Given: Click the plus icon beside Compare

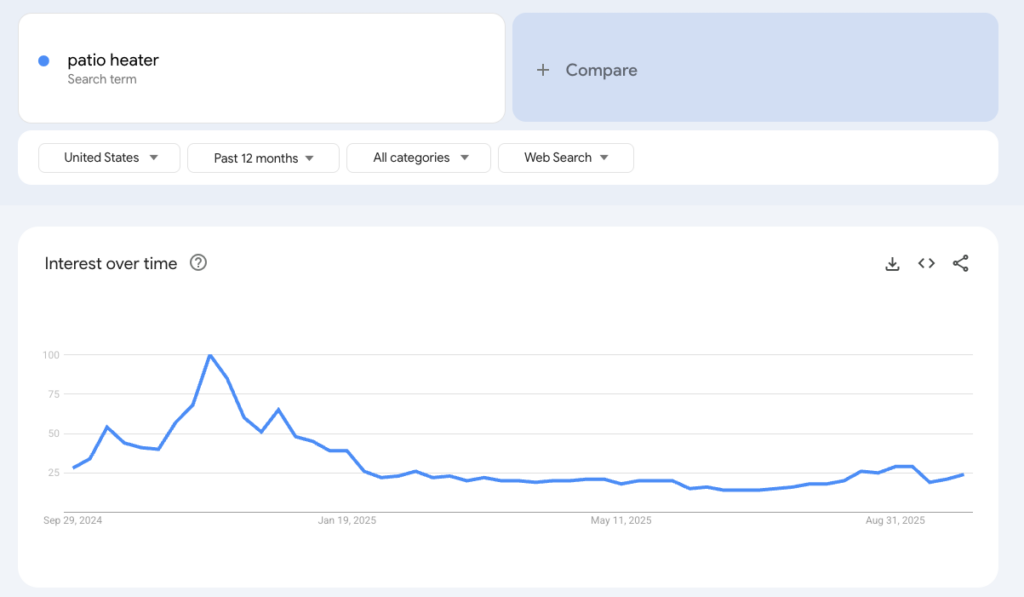Looking at the screenshot, I should click(543, 70).
